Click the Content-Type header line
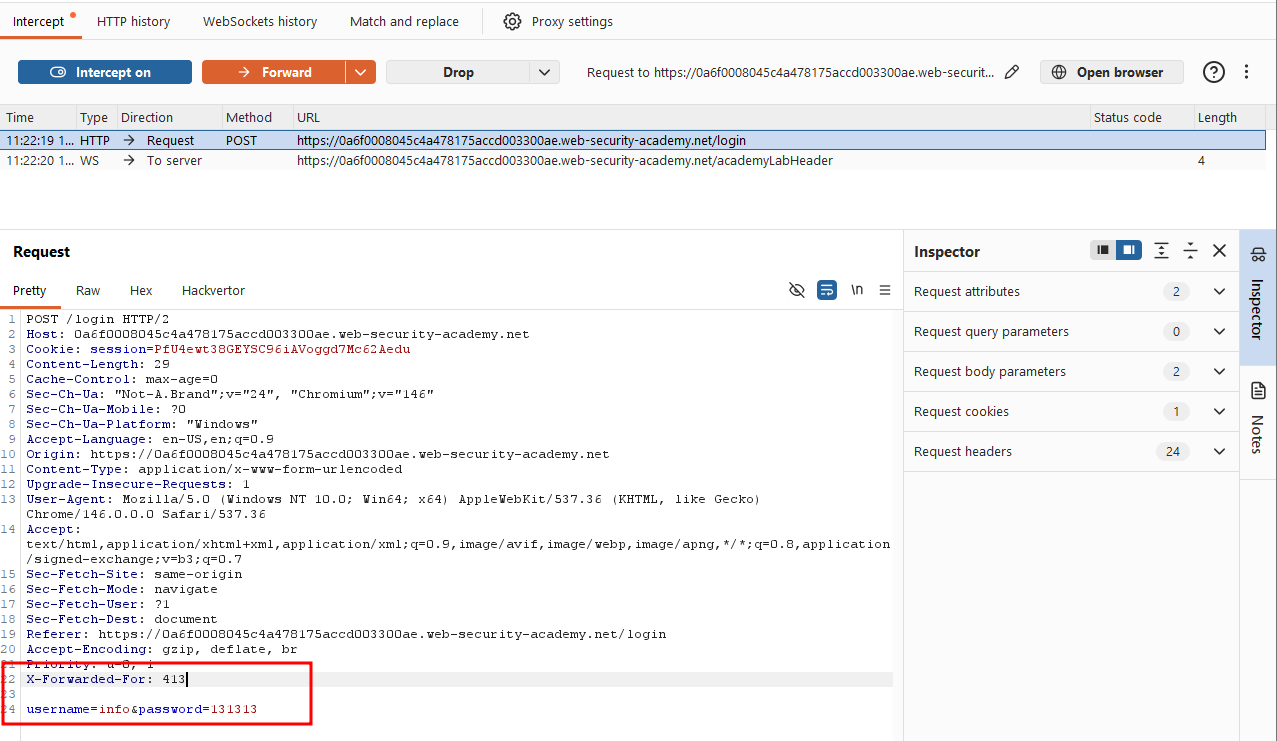The width and height of the screenshot is (1277, 741). (214, 469)
